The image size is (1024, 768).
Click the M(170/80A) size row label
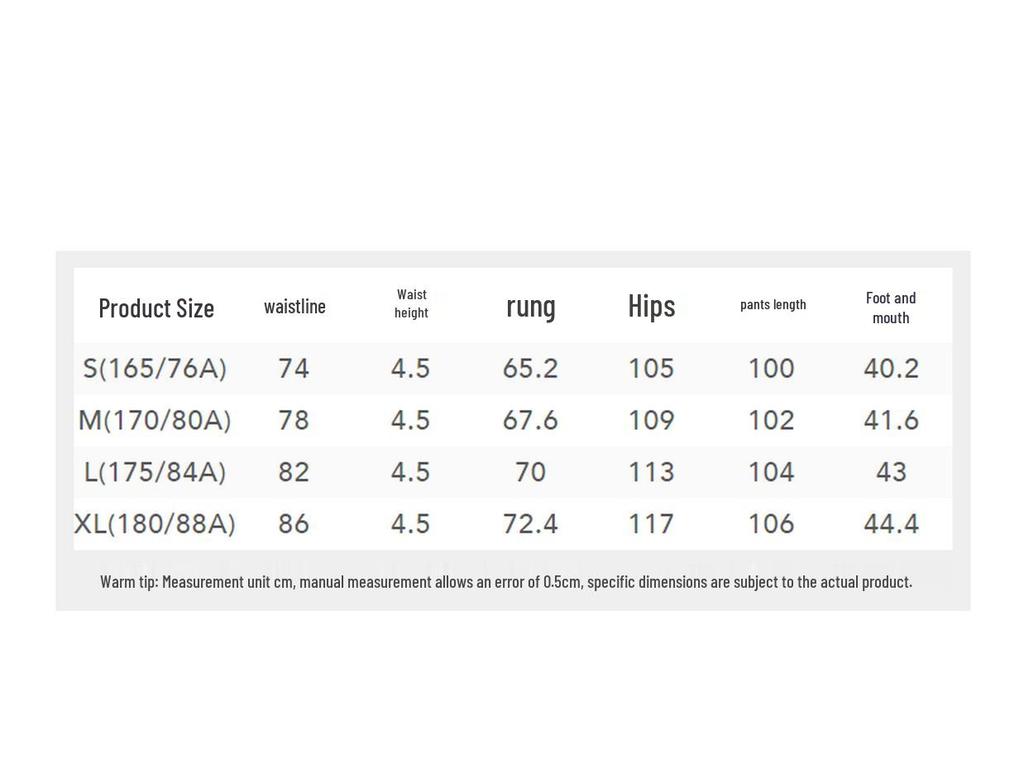click(x=155, y=420)
